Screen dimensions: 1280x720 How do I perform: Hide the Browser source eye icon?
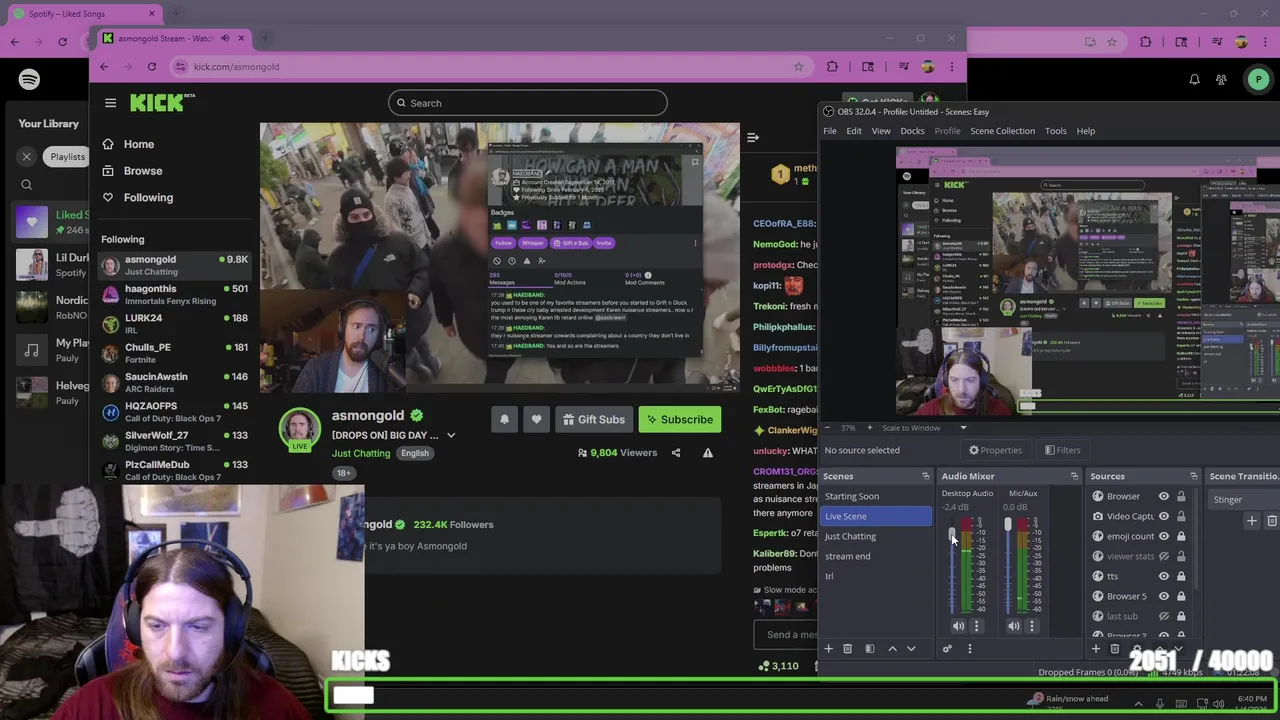point(1164,496)
